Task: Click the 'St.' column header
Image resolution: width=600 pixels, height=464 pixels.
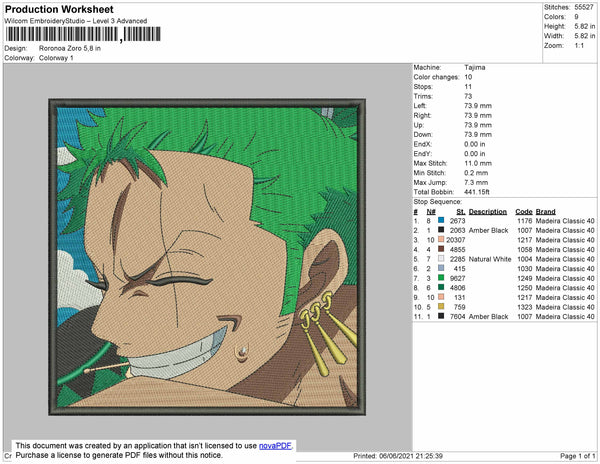Action: point(461,212)
